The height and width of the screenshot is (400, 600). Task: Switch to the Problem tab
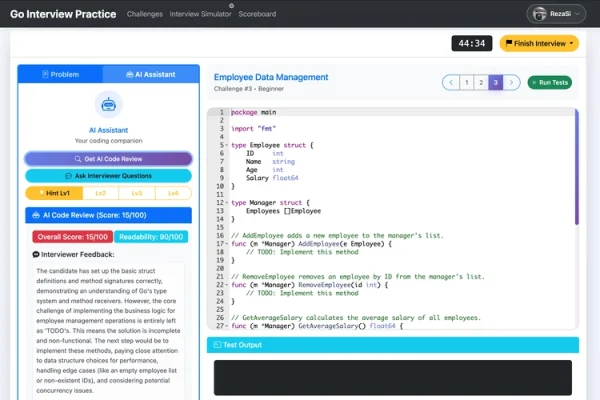pyautogui.click(x=60, y=74)
